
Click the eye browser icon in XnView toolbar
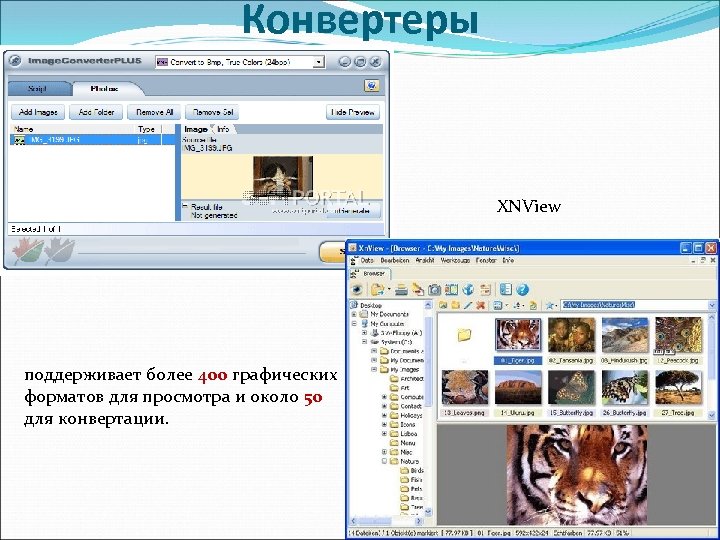click(357, 290)
